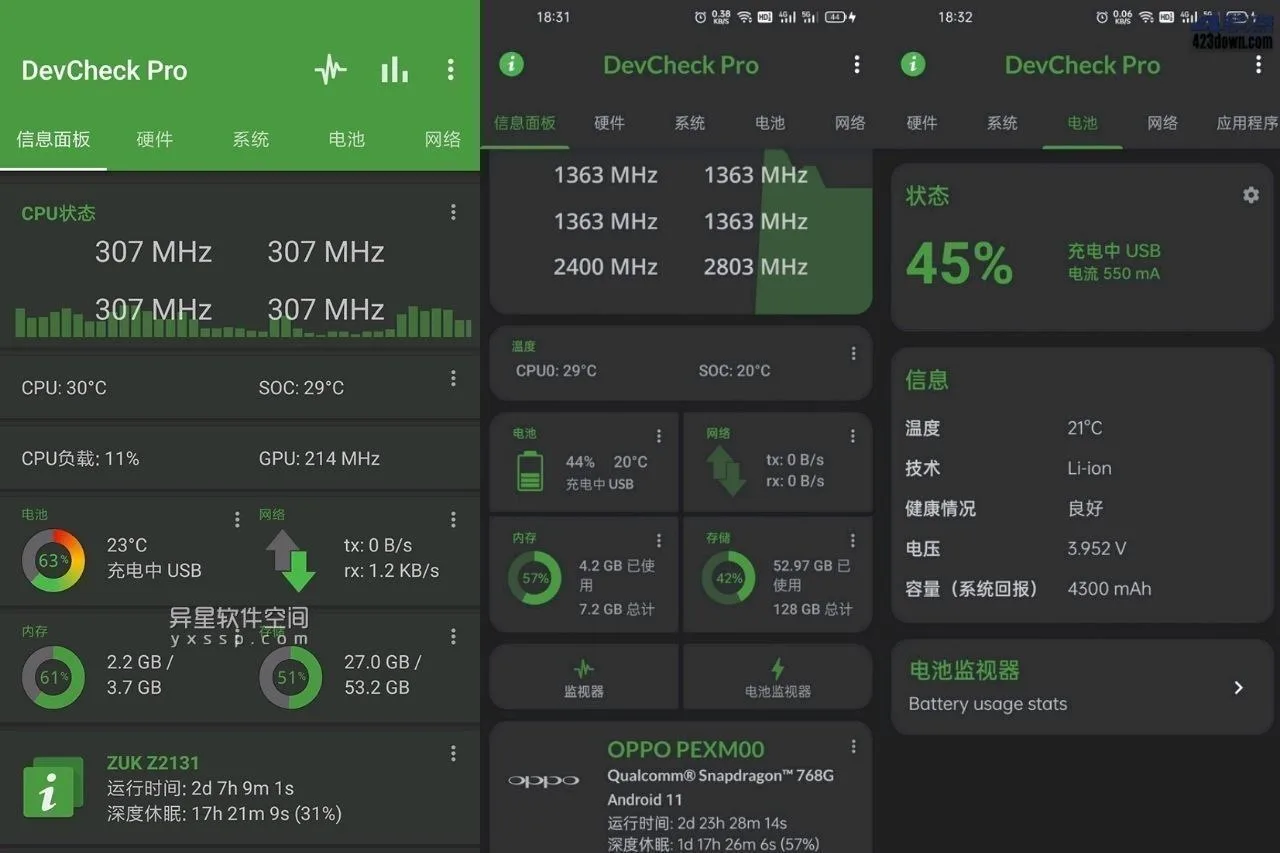Switch to 硬件 tab in right screen
Screen dimensions: 1280x853
click(x=922, y=123)
